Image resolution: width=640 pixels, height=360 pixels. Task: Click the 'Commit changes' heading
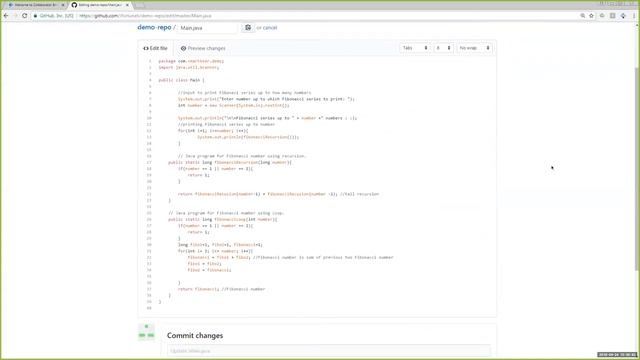coord(195,336)
